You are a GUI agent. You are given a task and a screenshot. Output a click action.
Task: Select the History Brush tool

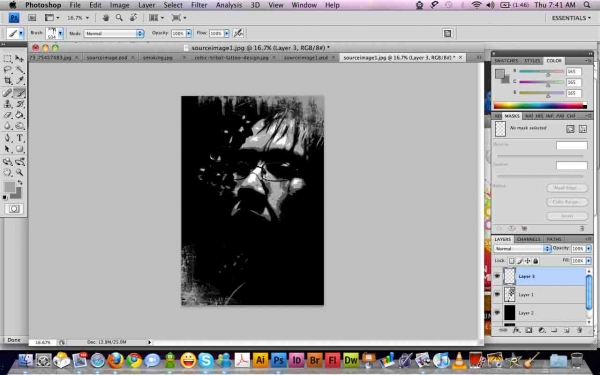point(20,104)
